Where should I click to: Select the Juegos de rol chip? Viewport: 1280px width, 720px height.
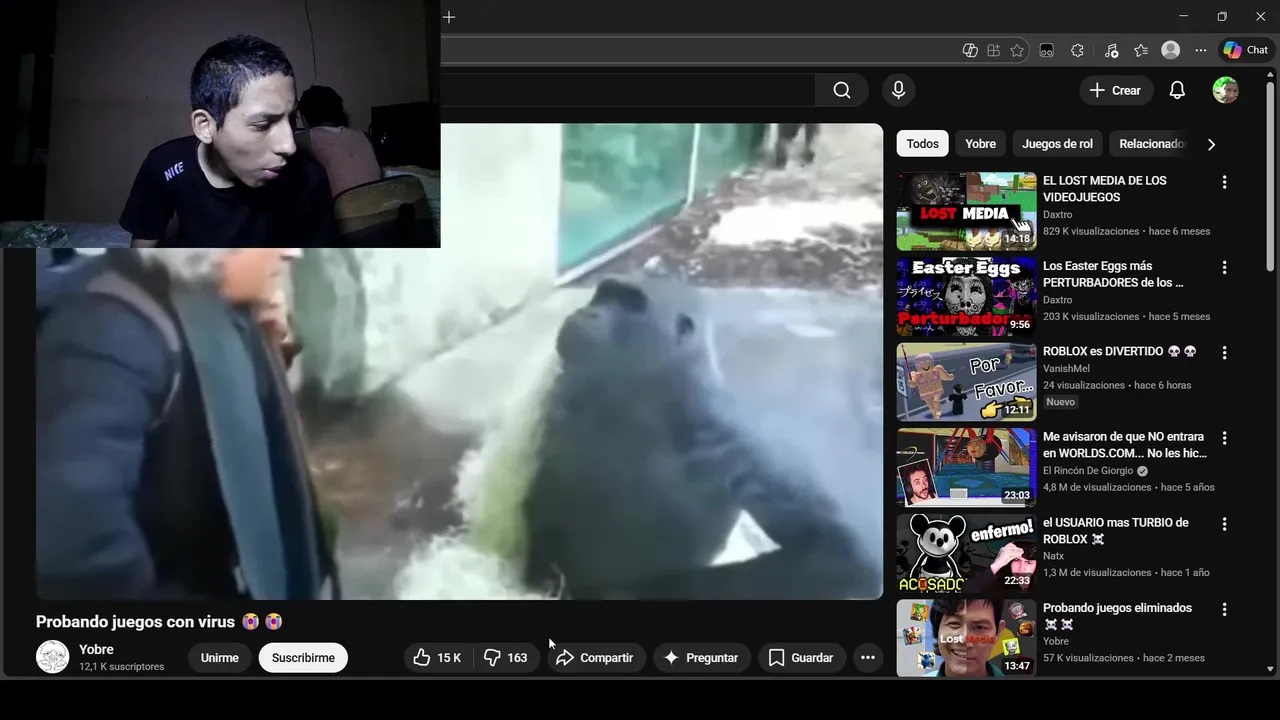pyautogui.click(x=1057, y=144)
